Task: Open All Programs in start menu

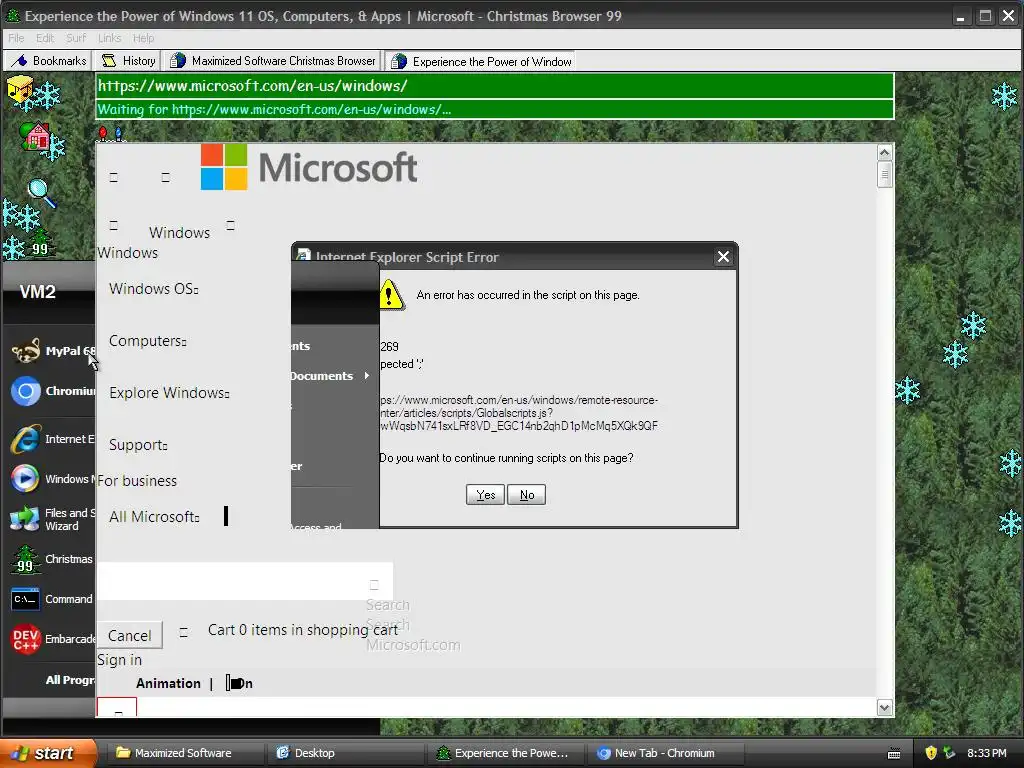Action: tap(69, 680)
